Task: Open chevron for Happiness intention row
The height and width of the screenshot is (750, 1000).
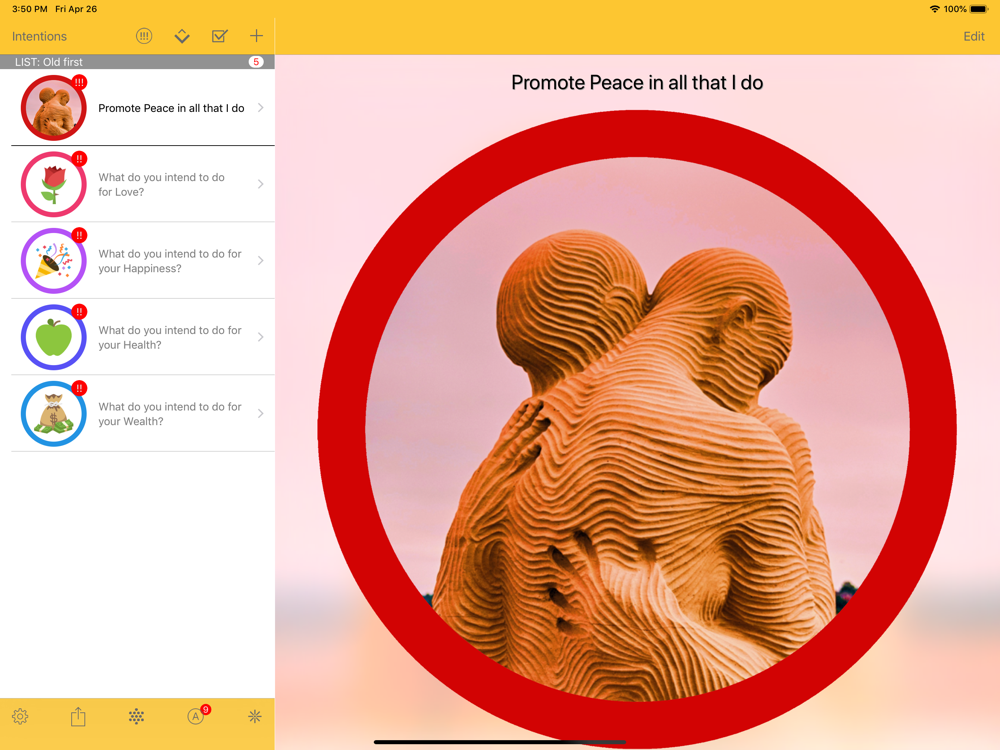Action: point(260,261)
